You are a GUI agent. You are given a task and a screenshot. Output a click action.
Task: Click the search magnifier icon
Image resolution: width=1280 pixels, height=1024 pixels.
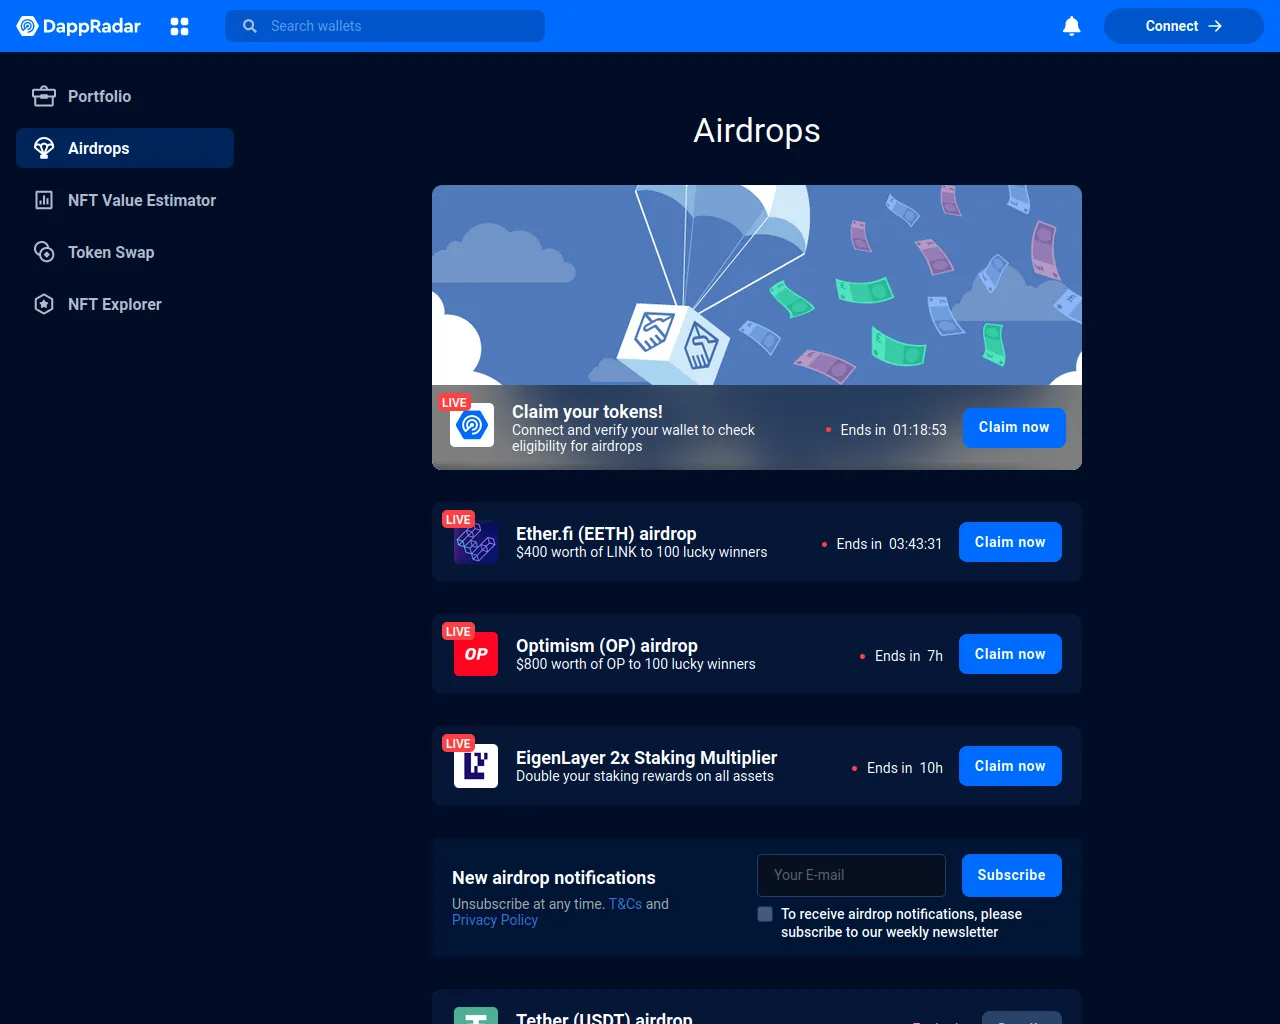tap(250, 26)
